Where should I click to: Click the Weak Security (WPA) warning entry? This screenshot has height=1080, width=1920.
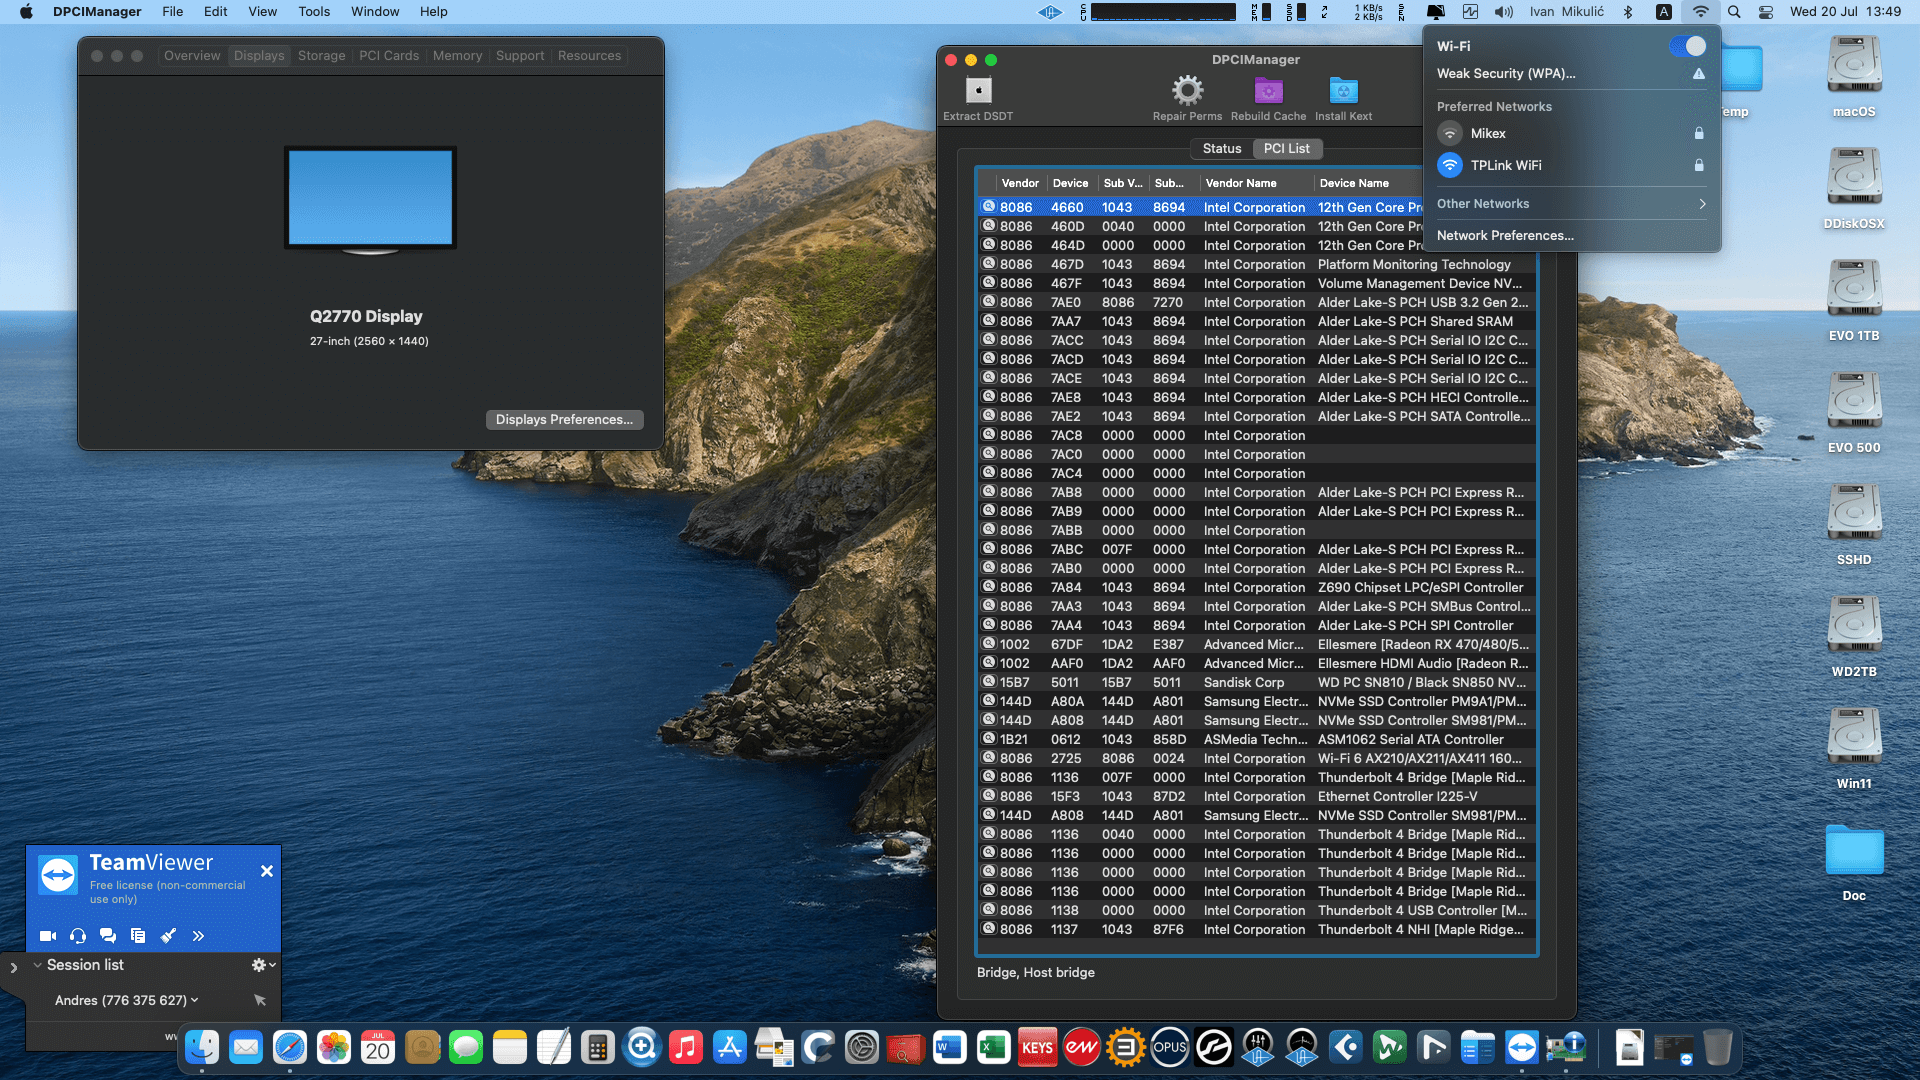[1572, 74]
